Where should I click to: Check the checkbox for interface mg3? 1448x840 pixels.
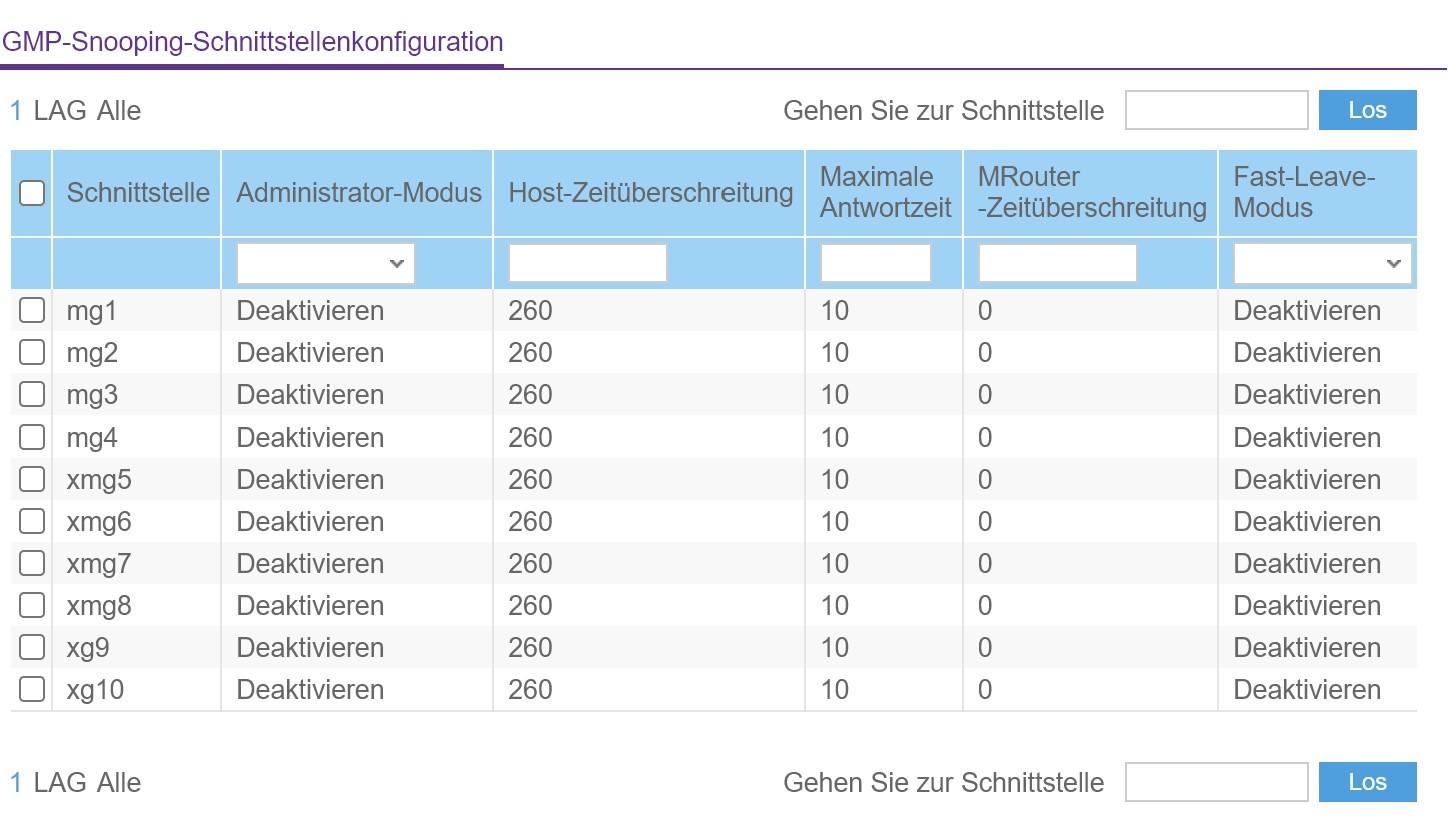(31, 394)
